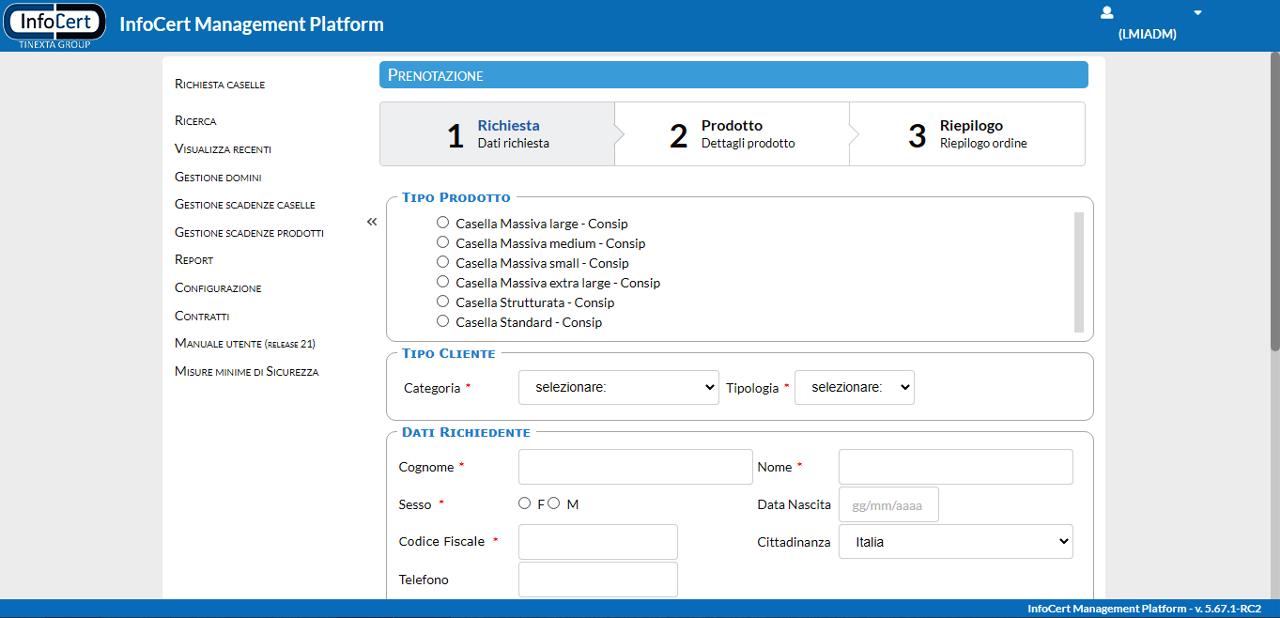
Task: Choose Casella Standard - Consip radio
Action: (x=443, y=322)
